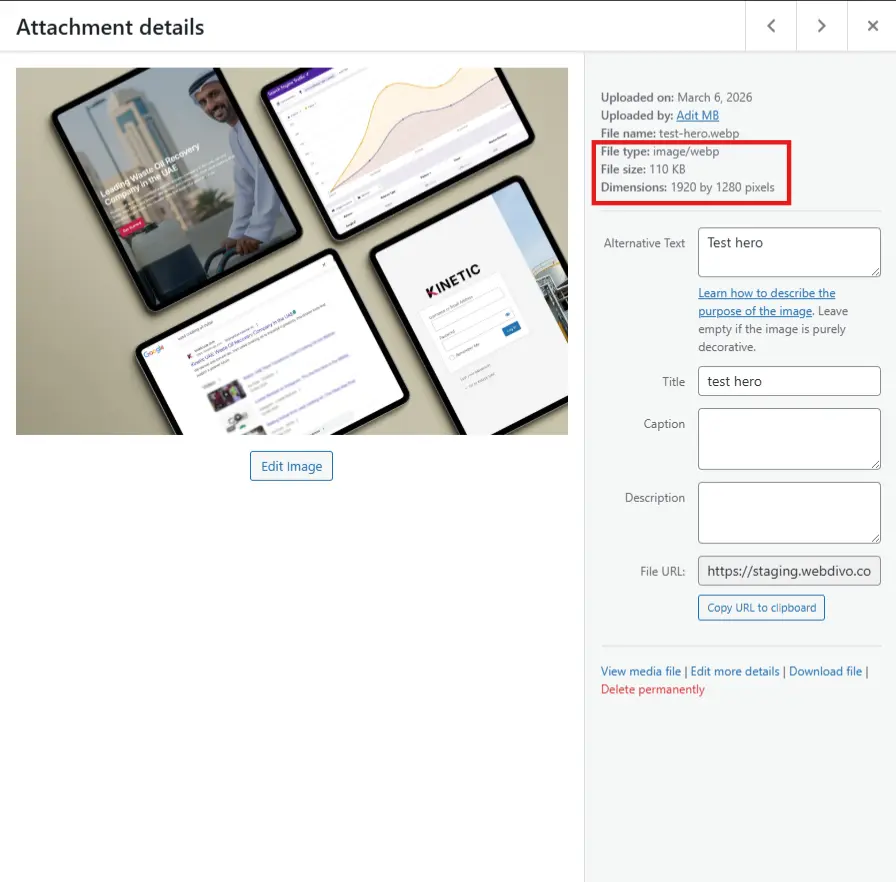The height and width of the screenshot is (882, 896).
Task: Click the test-hero image preview
Action: coord(291,250)
